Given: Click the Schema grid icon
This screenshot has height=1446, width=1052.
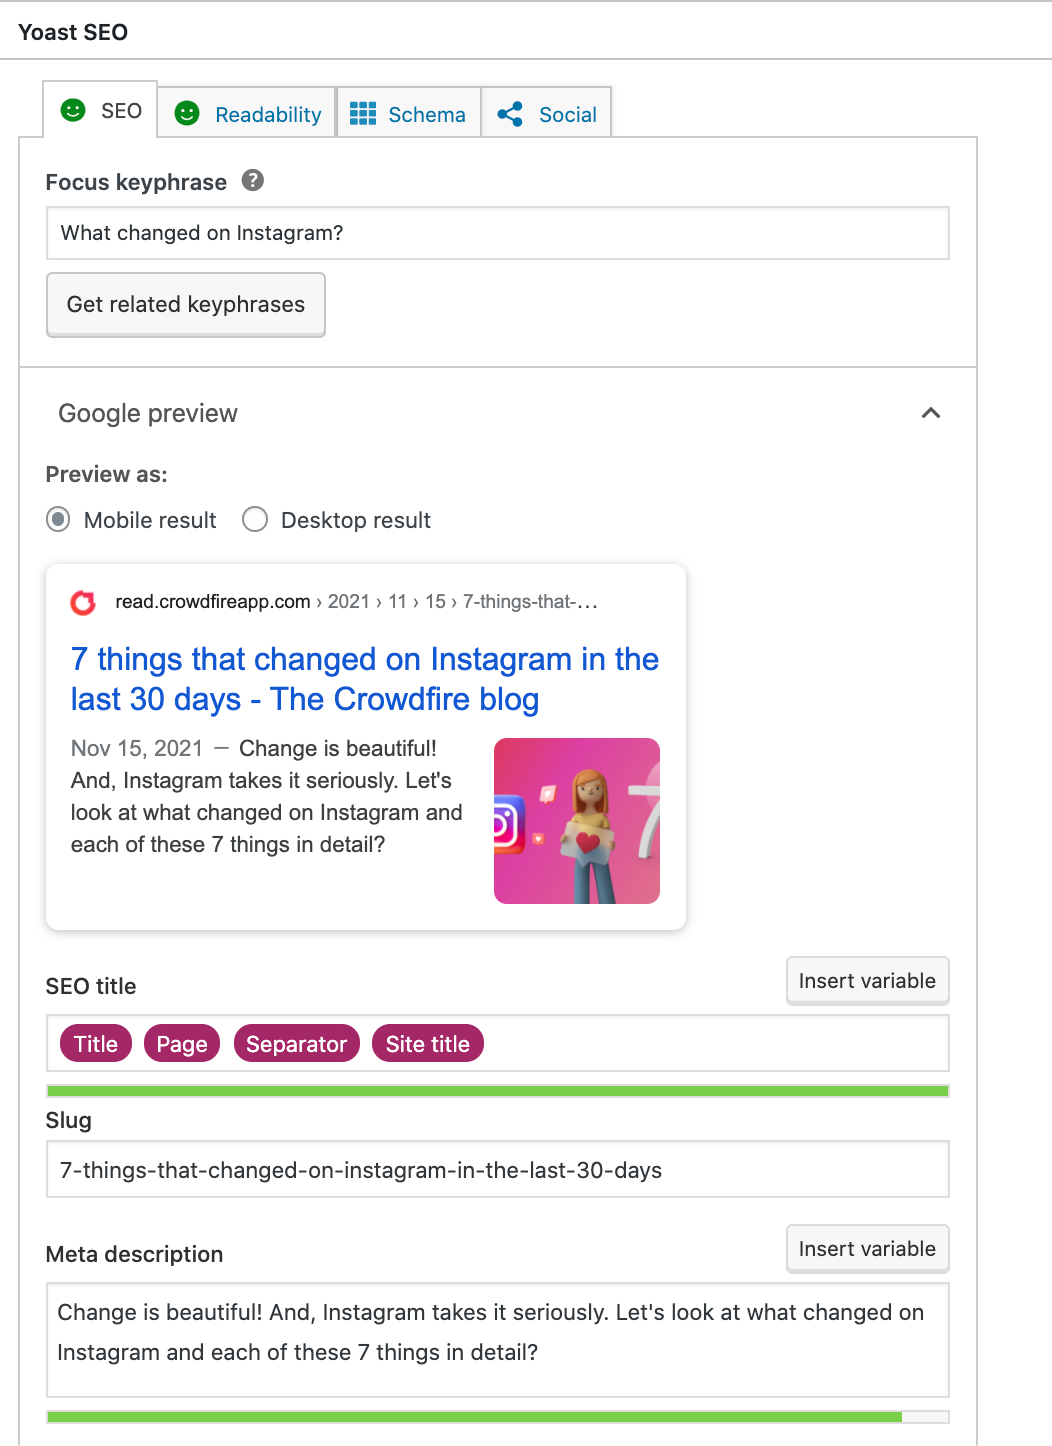Looking at the screenshot, I should coord(363,114).
